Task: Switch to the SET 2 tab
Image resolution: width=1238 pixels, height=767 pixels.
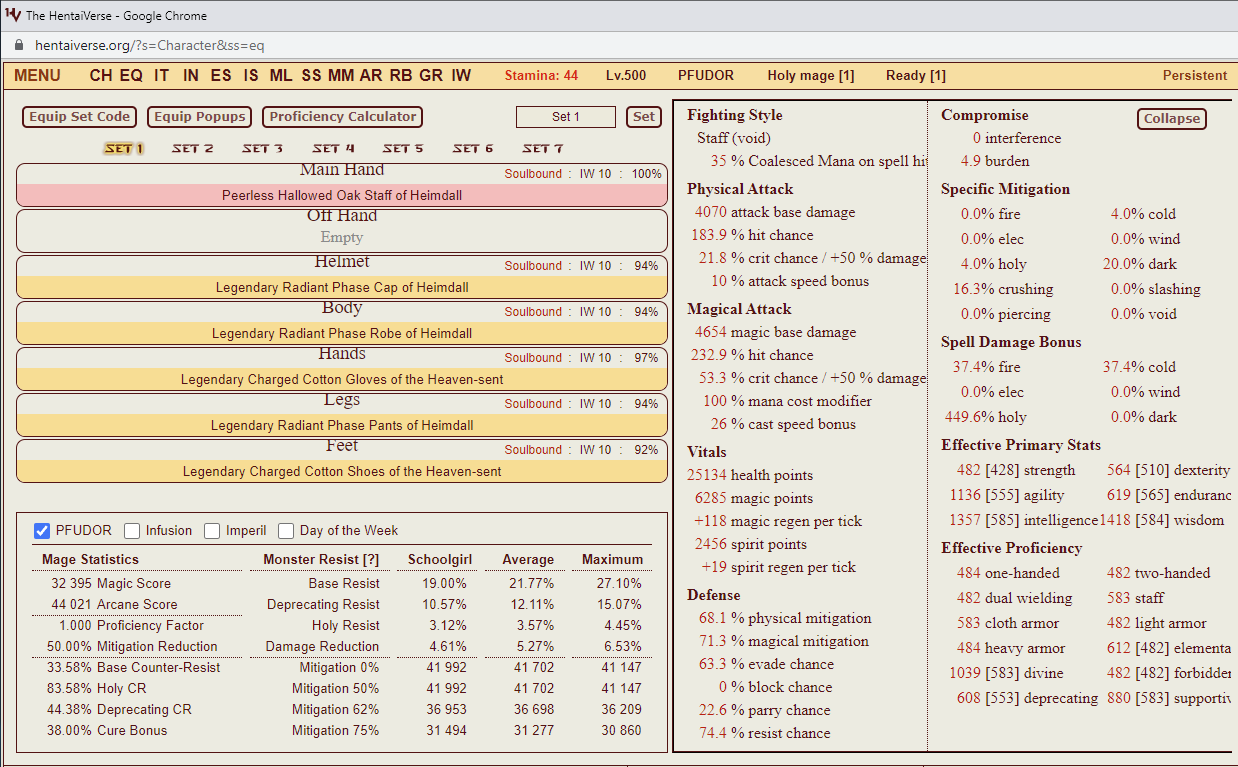Action: 193,148
